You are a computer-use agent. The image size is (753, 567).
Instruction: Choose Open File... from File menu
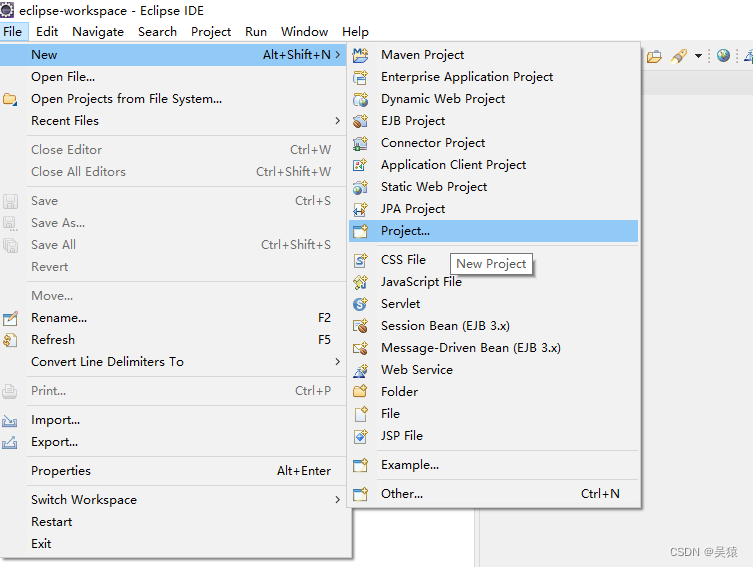(x=173, y=77)
